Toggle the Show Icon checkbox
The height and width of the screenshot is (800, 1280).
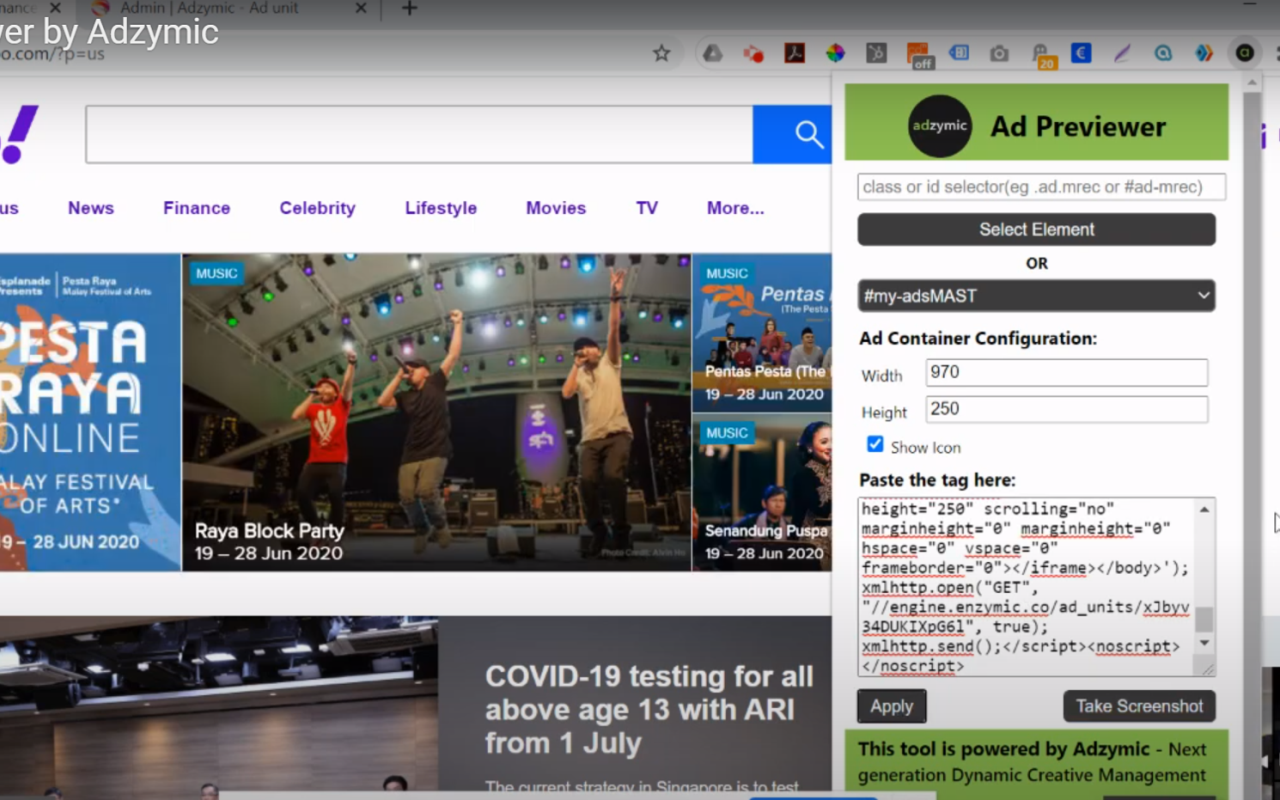tap(875, 444)
